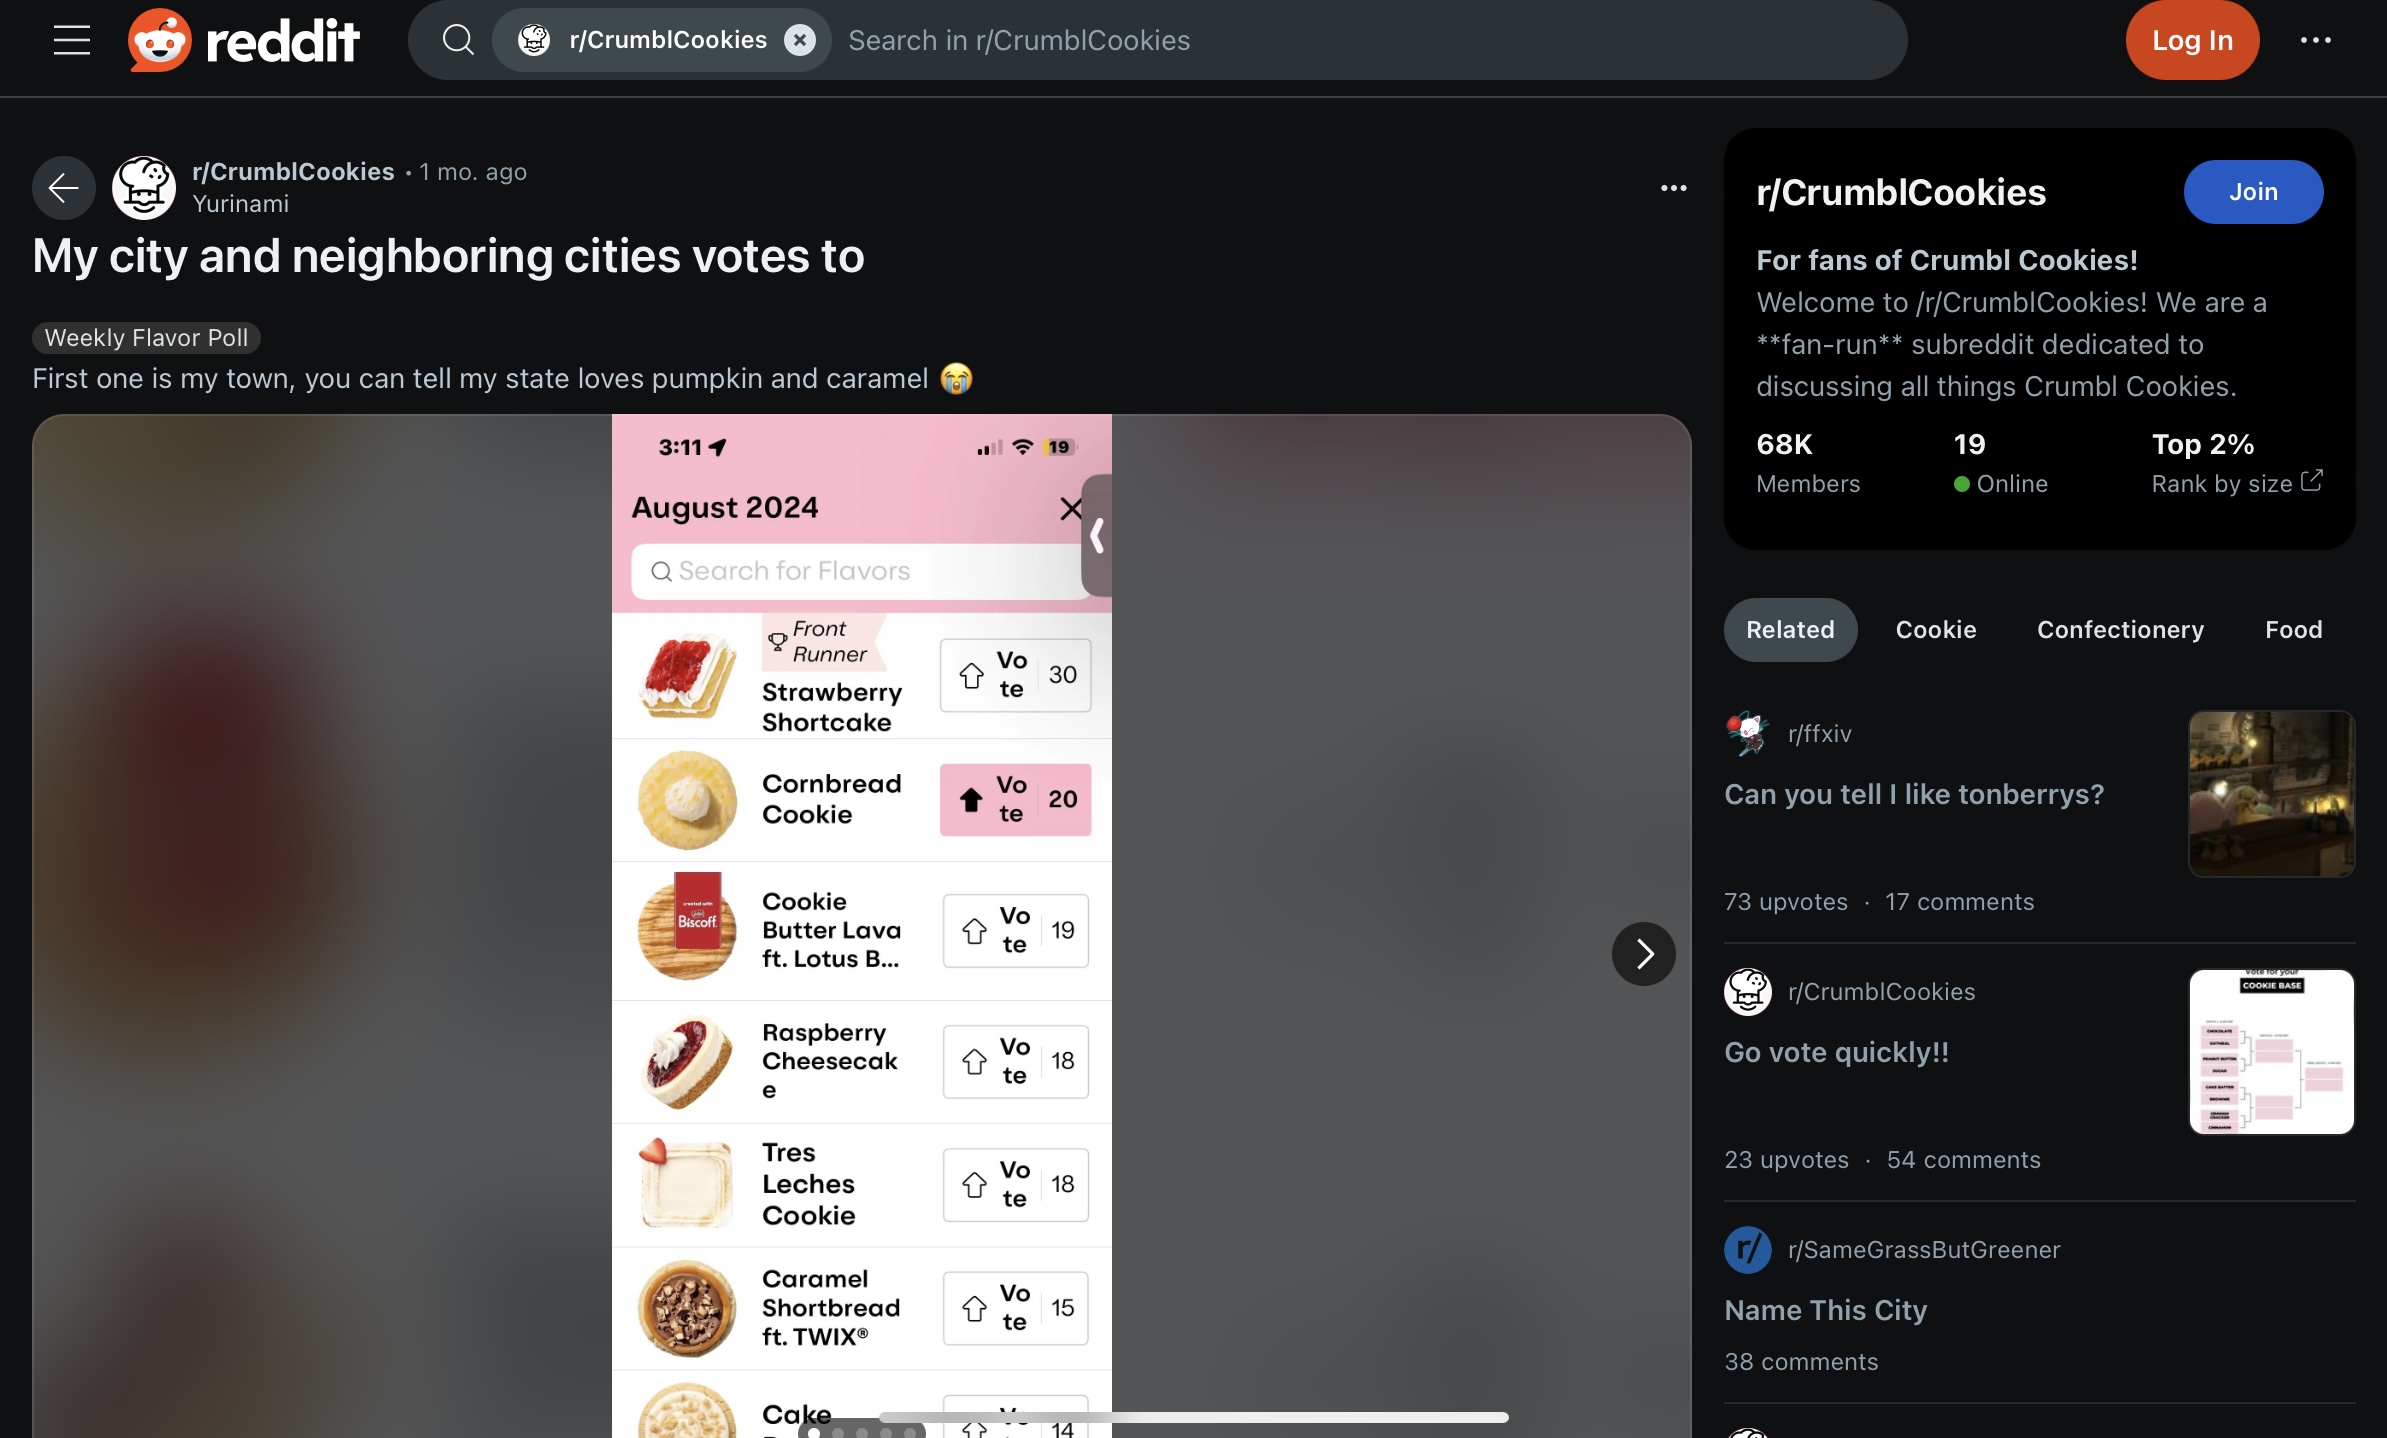Expand the Weekly Flavor Poll tag
Viewport: 2387px width, 1438px height.
click(x=145, y=336)
